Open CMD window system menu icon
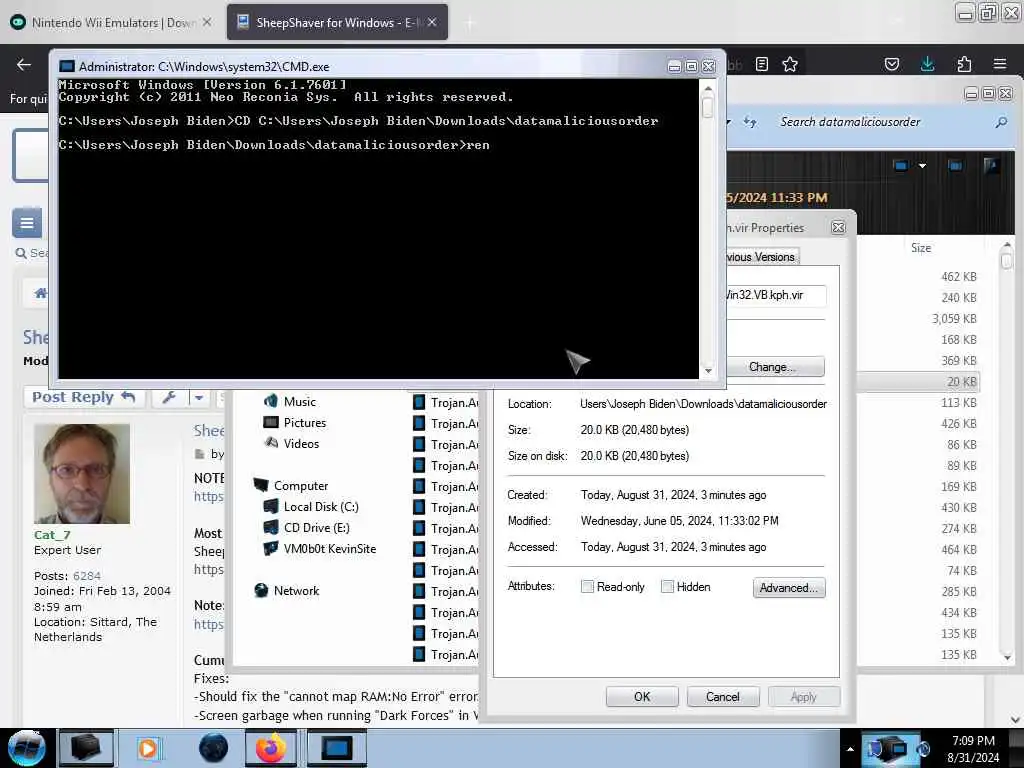Image resolution: width=1024 pixels, height=768 pixels. click(67, 67)
